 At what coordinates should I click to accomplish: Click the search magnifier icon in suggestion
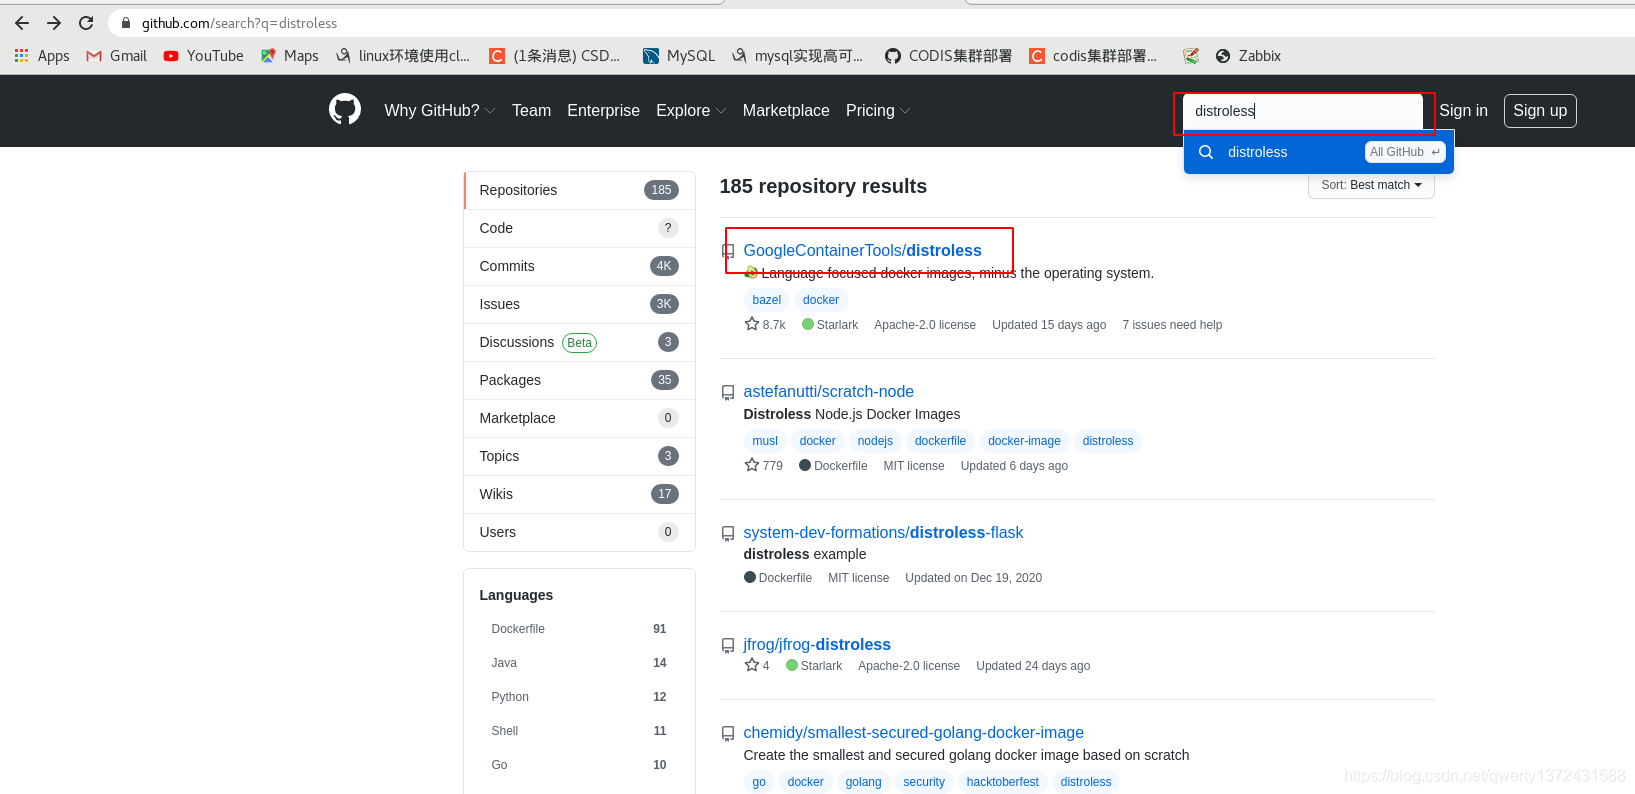tap(1206, 152)
